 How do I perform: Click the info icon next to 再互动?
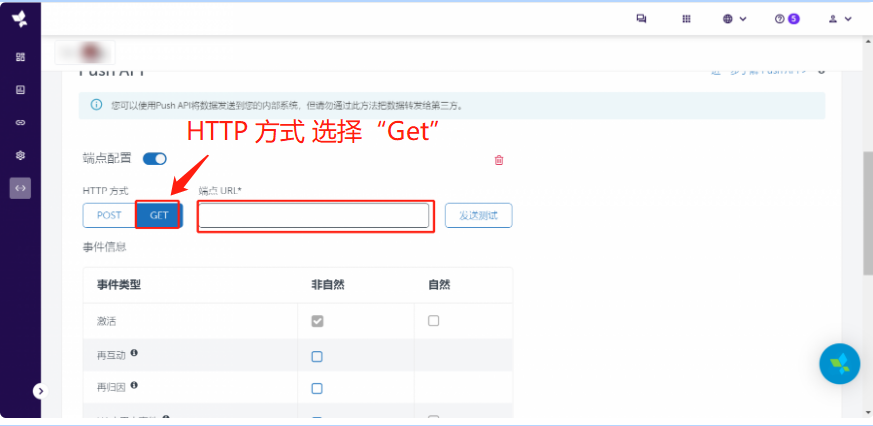pyautogui.click(x=134, y=352)
